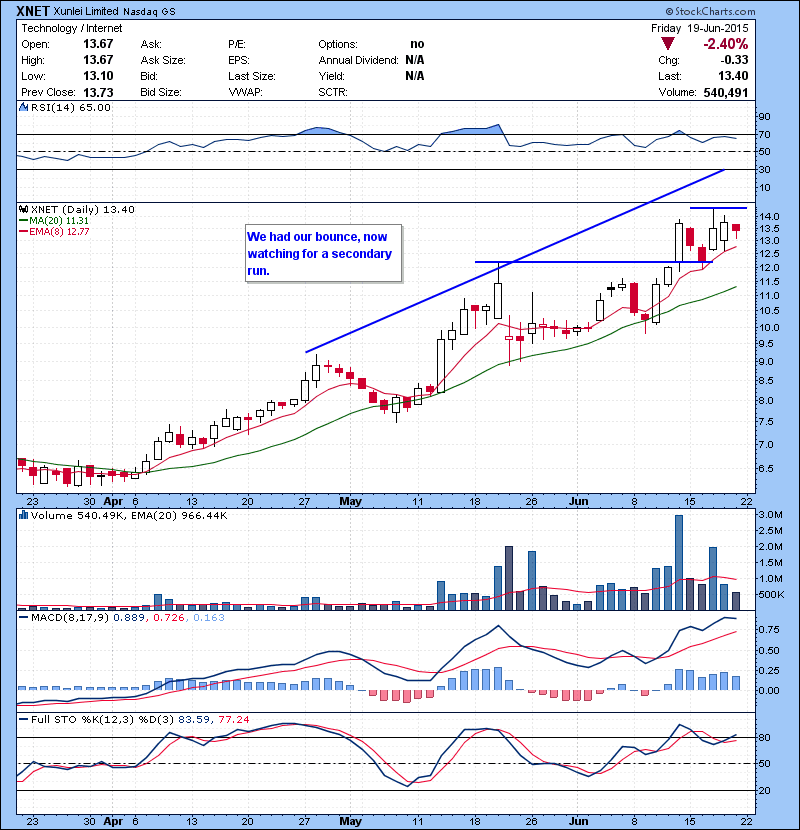Click the Annual Dividend label
The width and height of the screenshot is (800, 830).
coord(358,60)
